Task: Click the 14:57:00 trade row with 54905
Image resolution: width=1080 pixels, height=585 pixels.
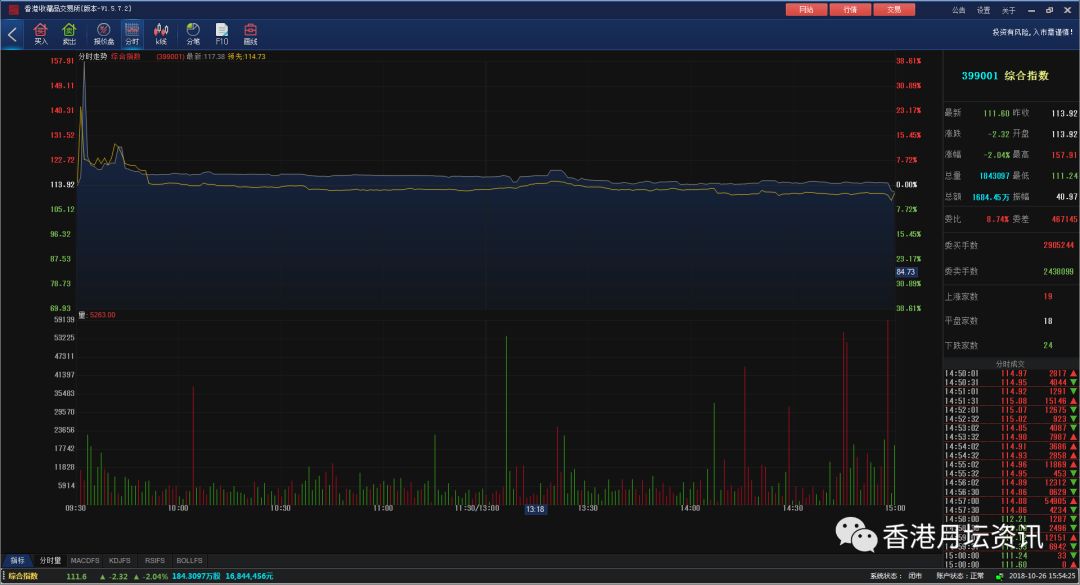Action: (1010, 501)
